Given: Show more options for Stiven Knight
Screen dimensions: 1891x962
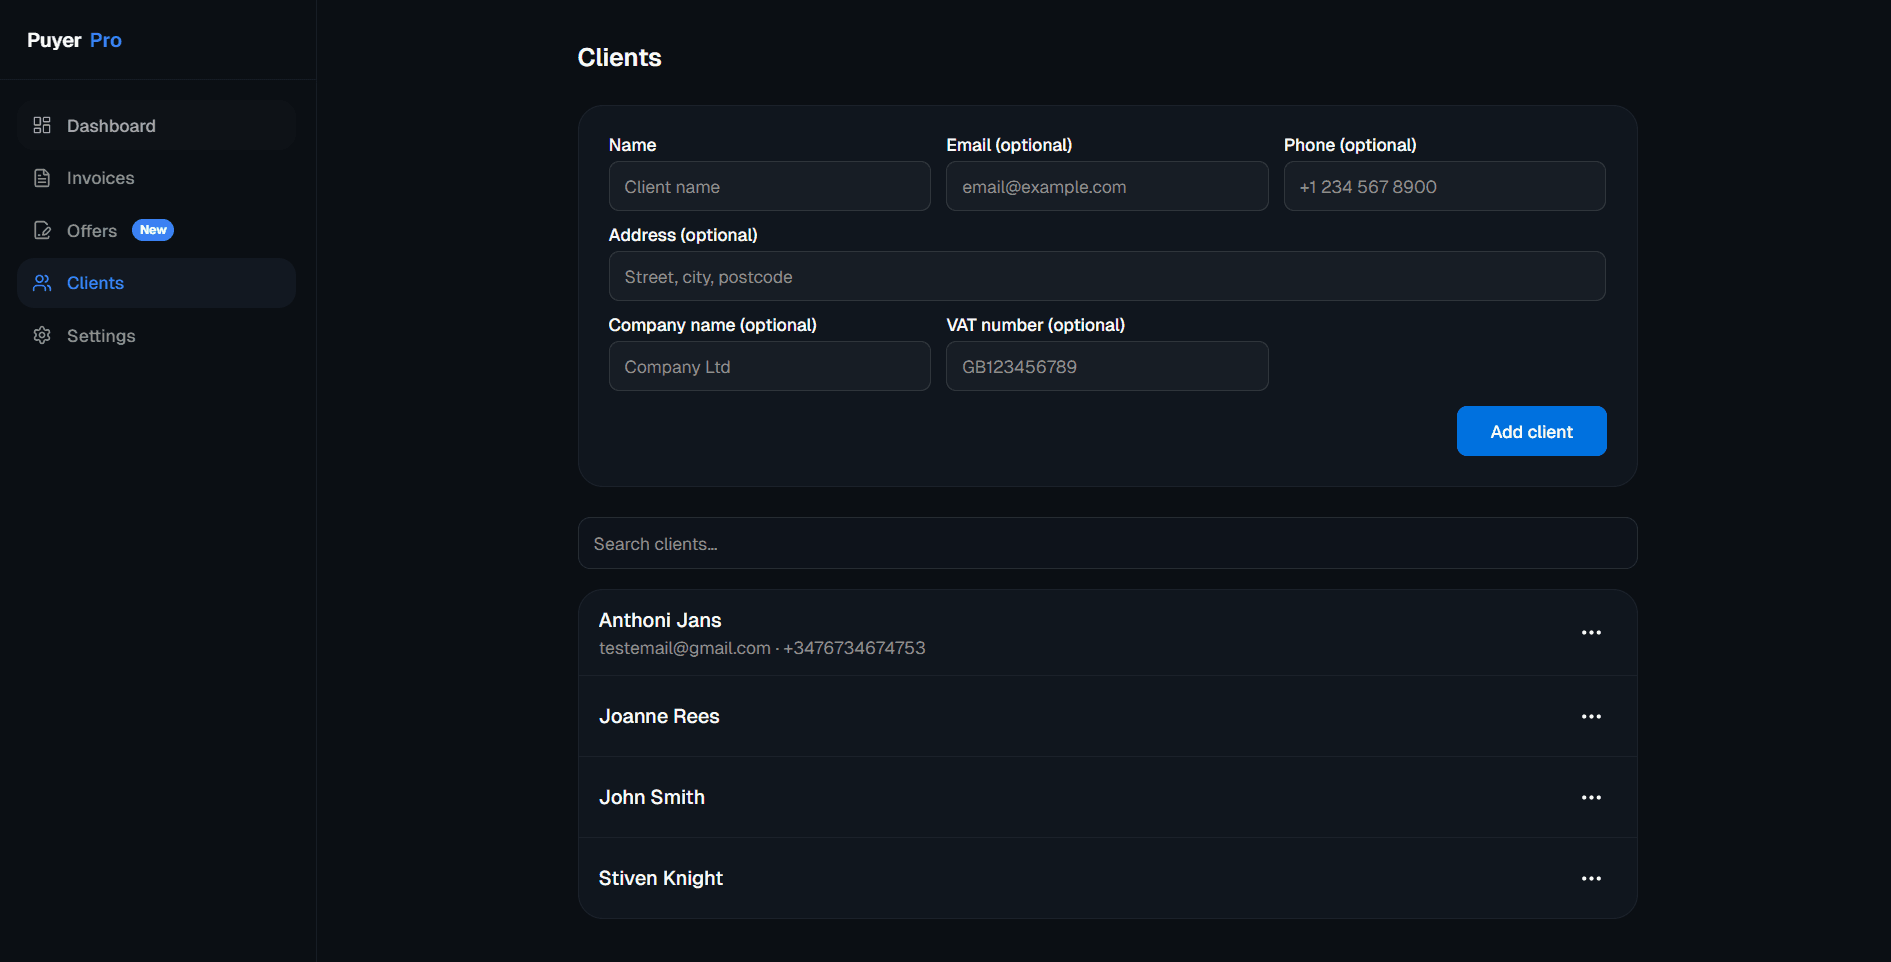Looking at the screenshot, I should [1590, 879].
